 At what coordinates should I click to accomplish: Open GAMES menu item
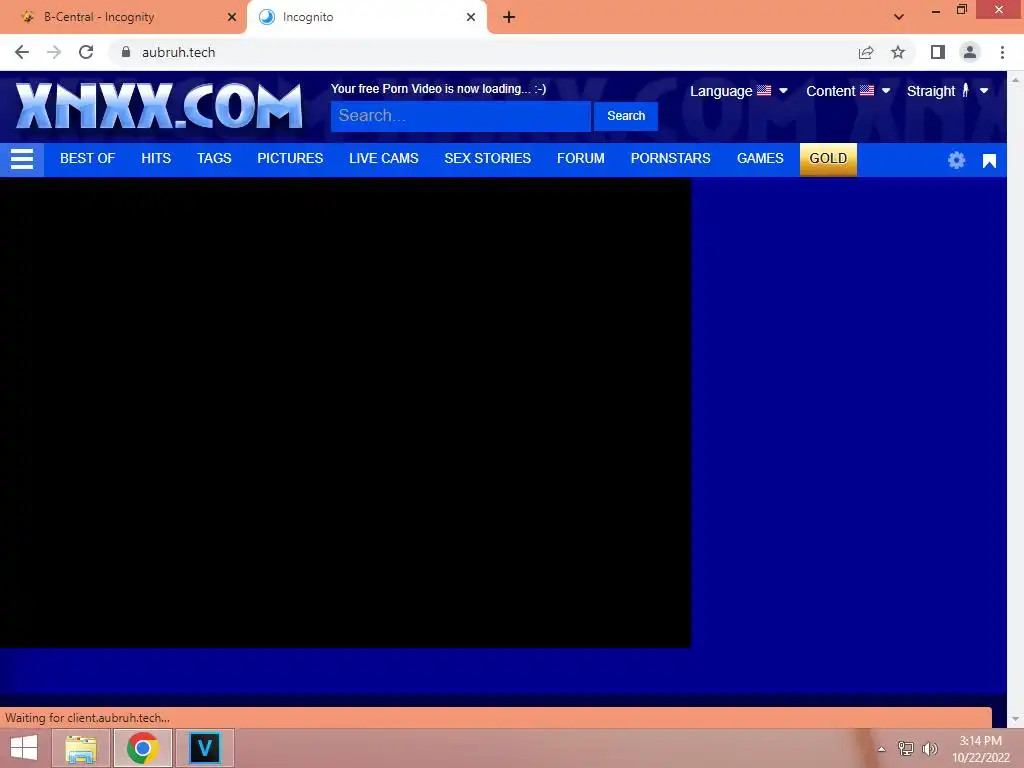[x=760, y=159]
